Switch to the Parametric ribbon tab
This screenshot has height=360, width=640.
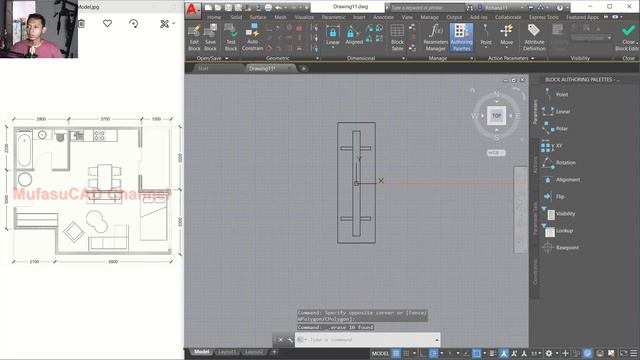tap(333, 17)
